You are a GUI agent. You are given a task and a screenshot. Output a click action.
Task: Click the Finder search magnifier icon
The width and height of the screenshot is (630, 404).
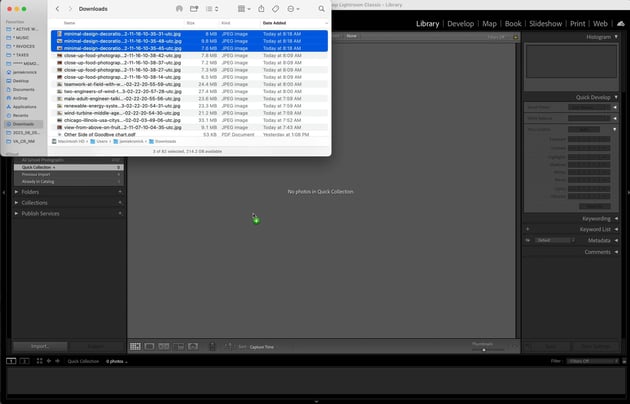(321, 9)
